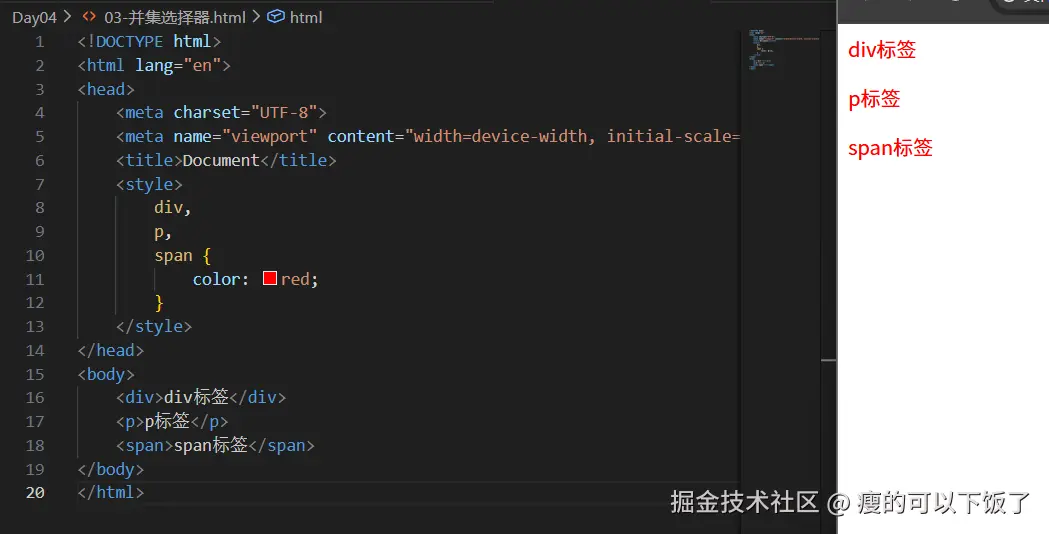Click red "p标签" text in browser preview
Image resolution: width=1049 pixels, height=534 pixels.
(x=874, y=99)
